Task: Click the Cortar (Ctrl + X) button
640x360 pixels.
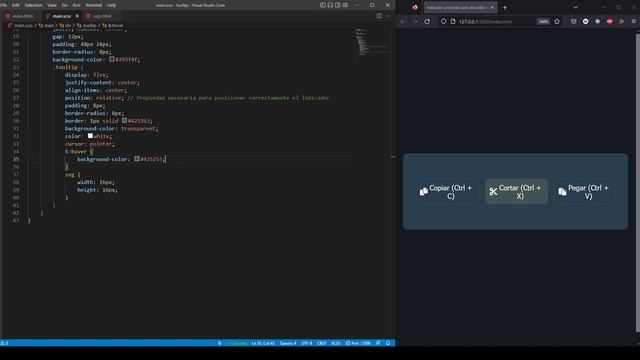Action: [x=516, y=191]
